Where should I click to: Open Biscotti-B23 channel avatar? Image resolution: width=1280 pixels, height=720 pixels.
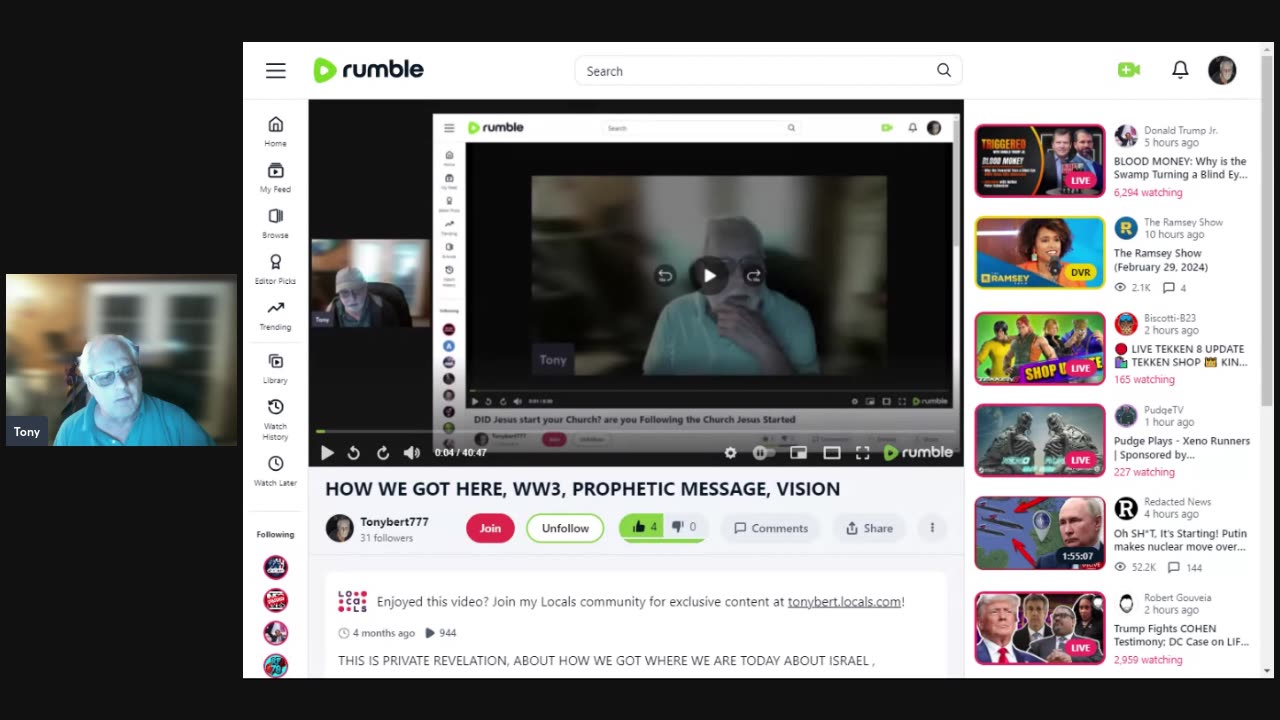(x=1126, y=323)
